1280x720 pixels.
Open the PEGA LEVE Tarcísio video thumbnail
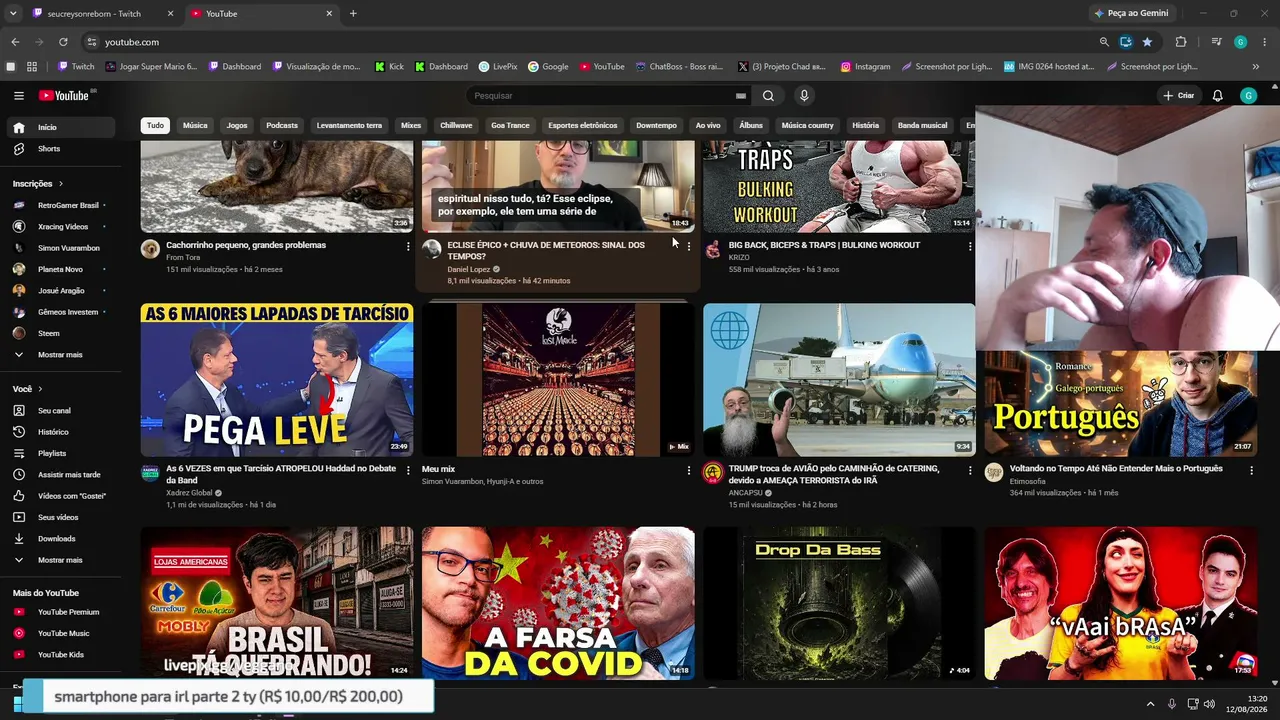(x=277, y=380)
